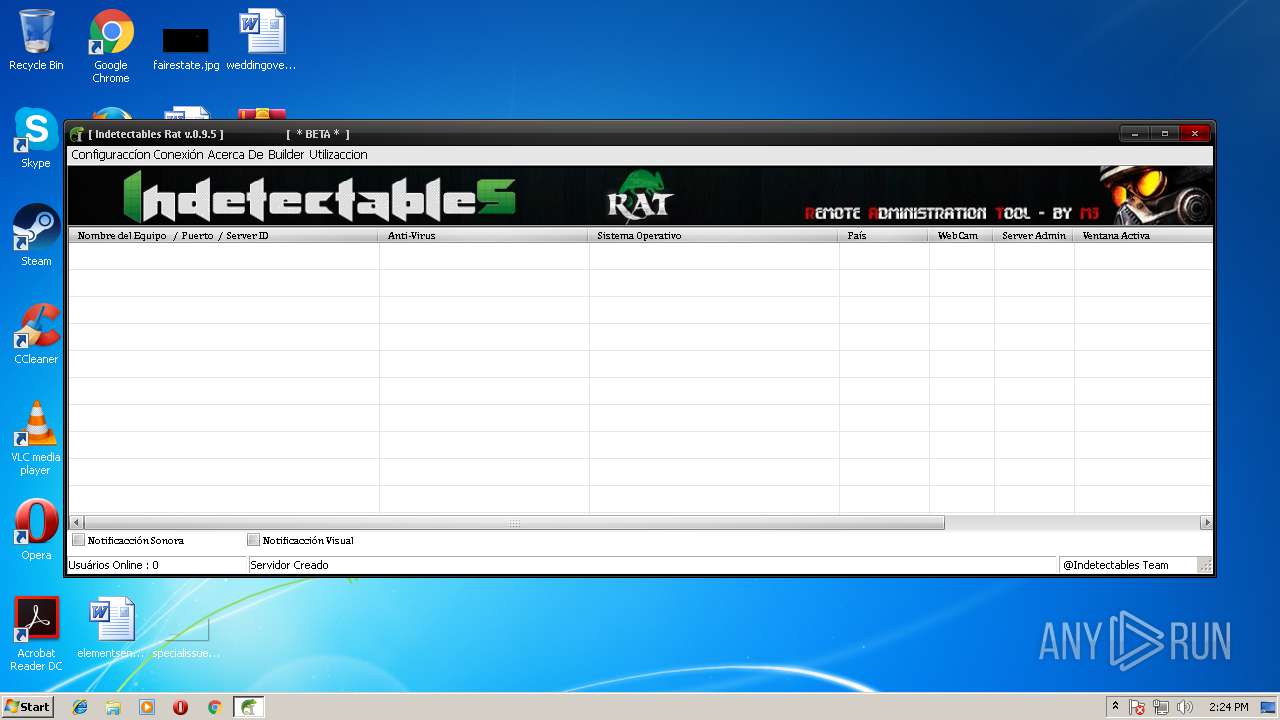Image resolution: width=1280 pixels, height=720 pixels.
Task: Open the Configuraccíon menu
Action: pyautogui.click(x=110, y=155)
